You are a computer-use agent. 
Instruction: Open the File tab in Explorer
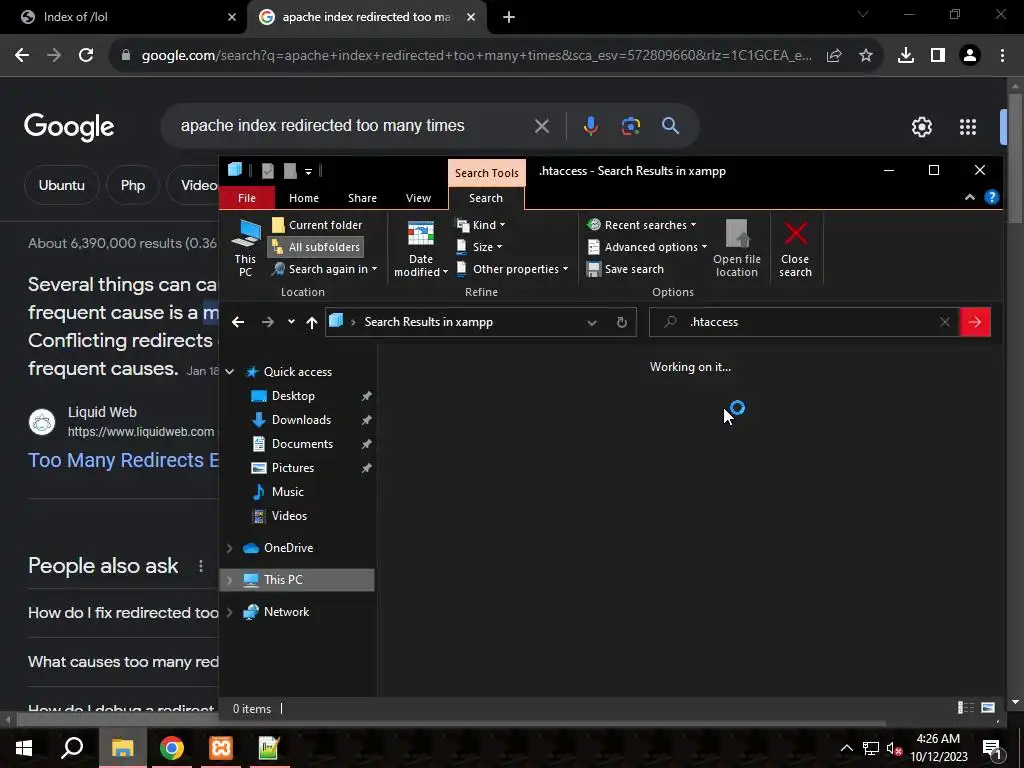247,198
